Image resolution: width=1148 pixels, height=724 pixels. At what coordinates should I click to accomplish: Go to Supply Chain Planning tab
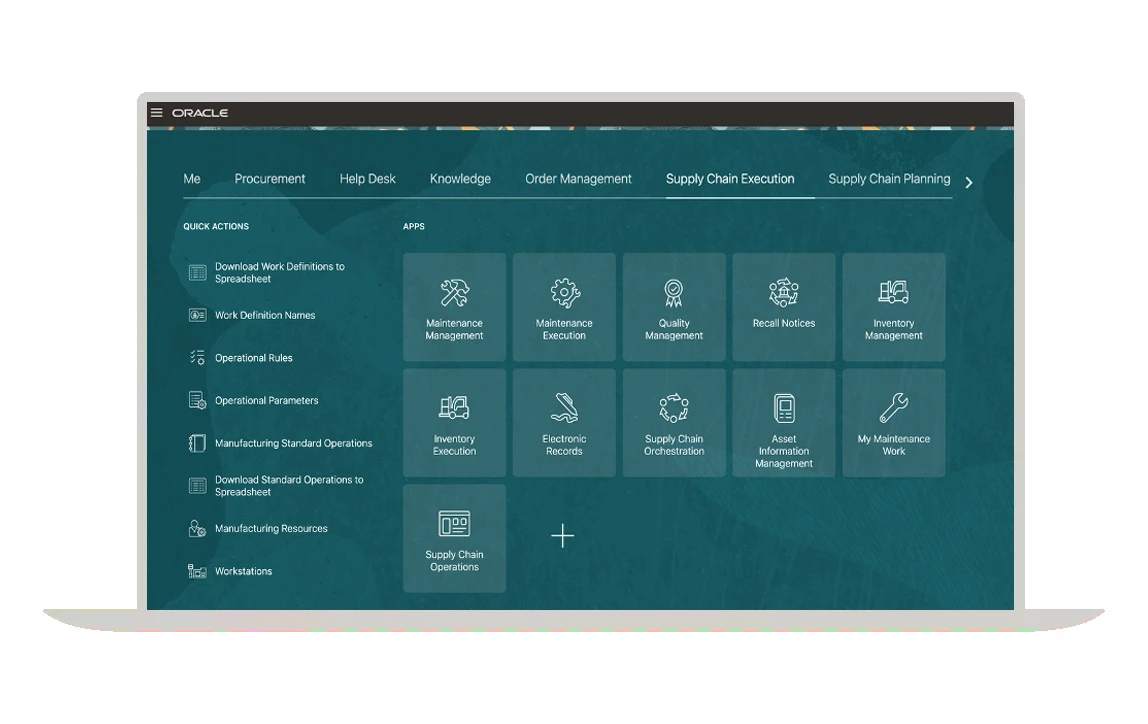pyautogui.click(x=889, y=179)
